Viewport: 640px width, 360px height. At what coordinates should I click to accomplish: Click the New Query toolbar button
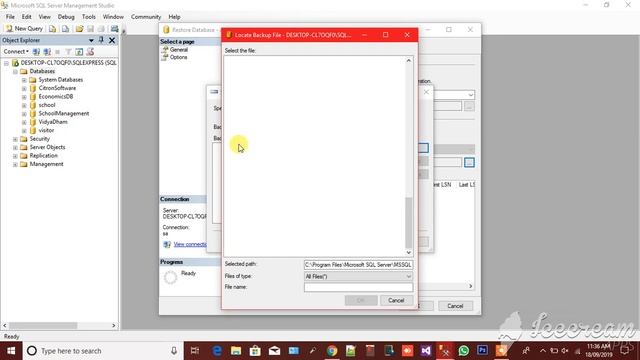pos(24,29)
